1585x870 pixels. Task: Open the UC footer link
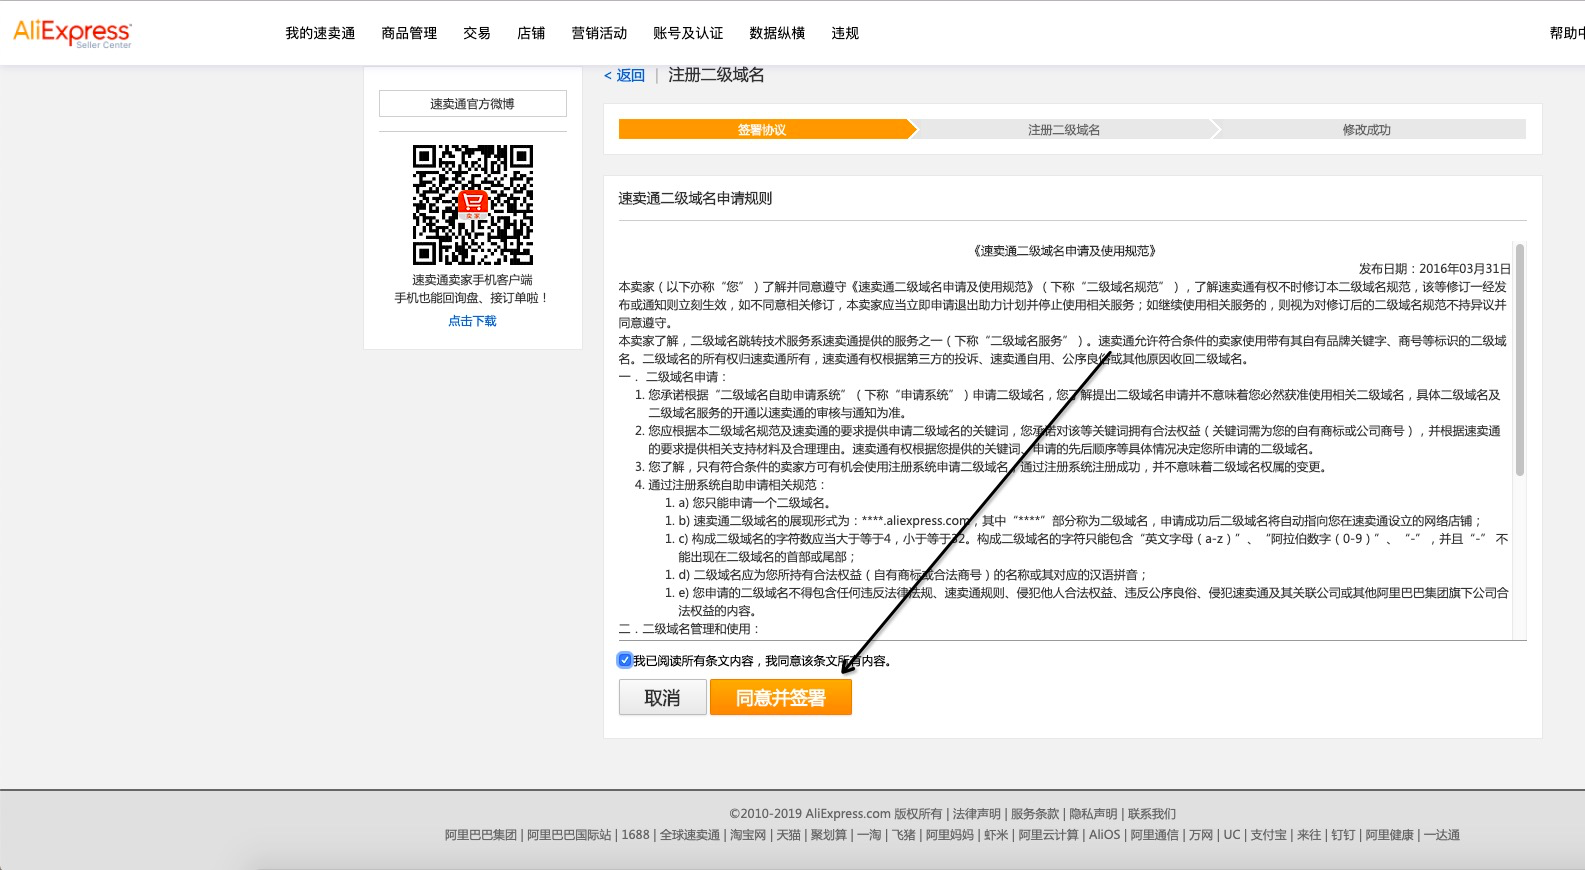(x=1232, y=835)
